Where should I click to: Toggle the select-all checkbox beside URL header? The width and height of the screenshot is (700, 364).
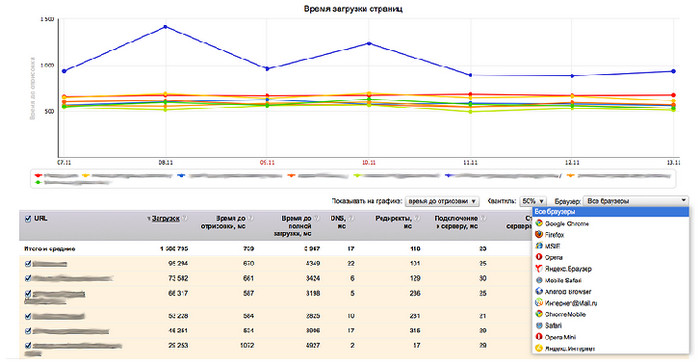click(28, 219)
